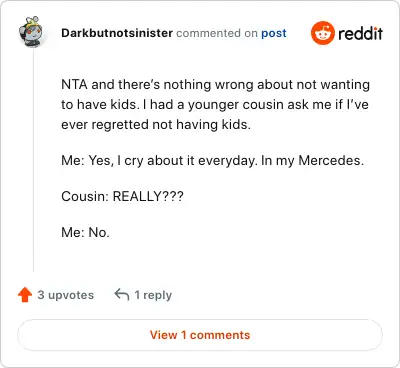Click the orange Reddit Snoo logo
The image size is (400, 368).
click(323, 33)
